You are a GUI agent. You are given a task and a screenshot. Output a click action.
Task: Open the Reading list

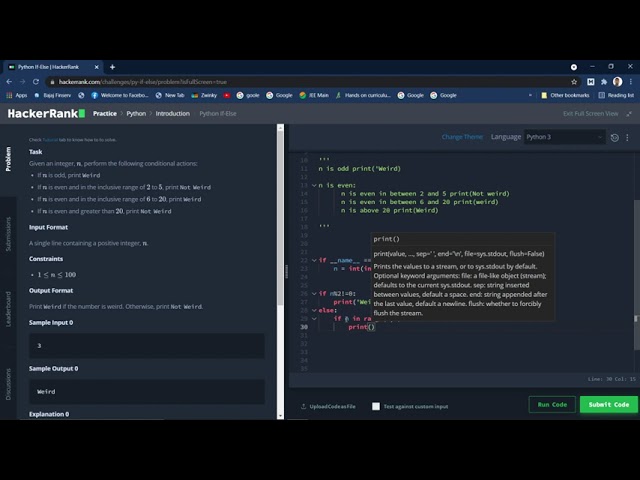(616, 95)
